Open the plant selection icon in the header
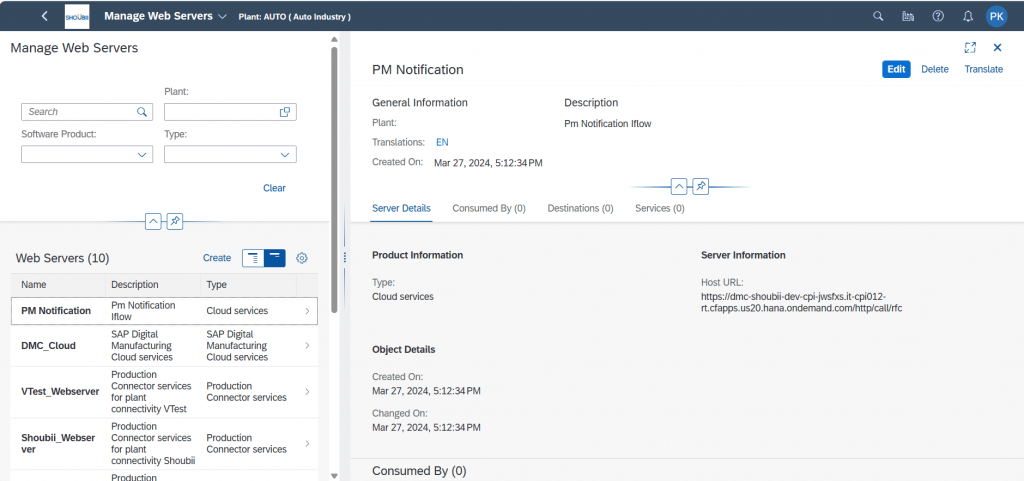The height and width of the screenshot is (481, 1024). point(908,16)
